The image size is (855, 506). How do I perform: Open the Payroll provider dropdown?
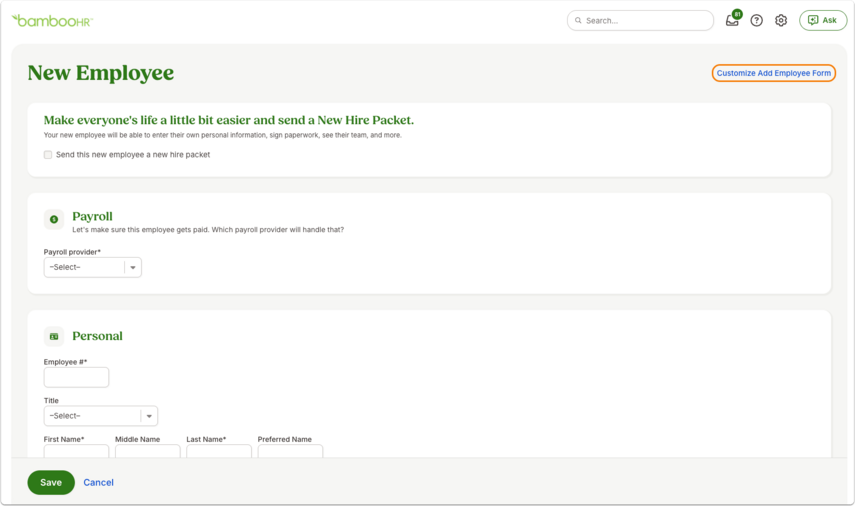93,267
